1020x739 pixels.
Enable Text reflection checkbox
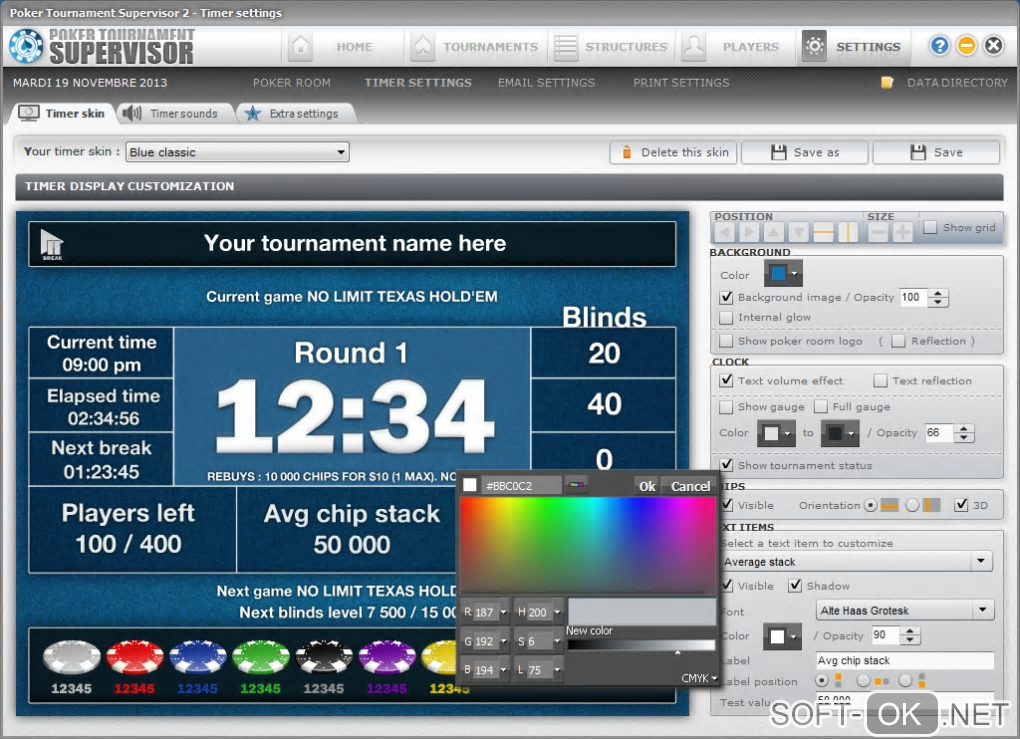(x=880, y=381)
